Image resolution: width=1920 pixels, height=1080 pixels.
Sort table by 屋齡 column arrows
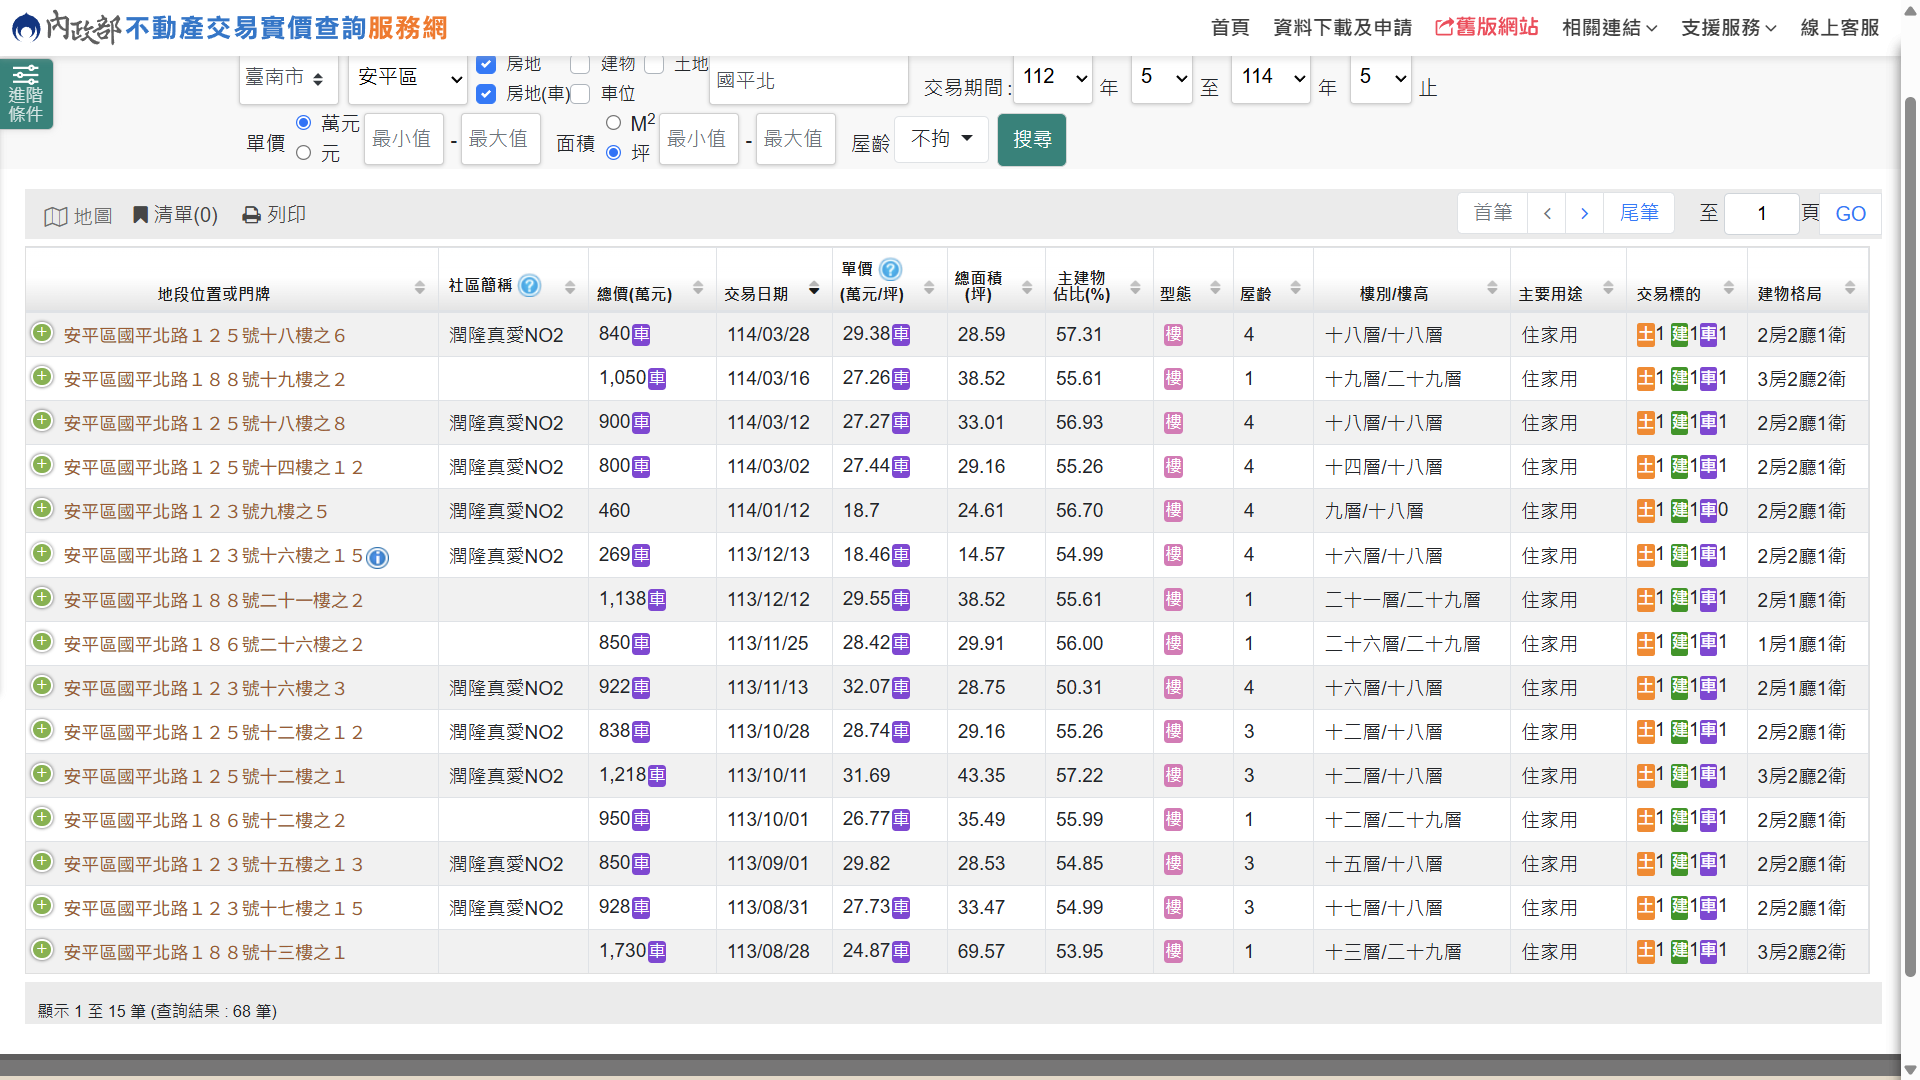tap(1295, 288)
